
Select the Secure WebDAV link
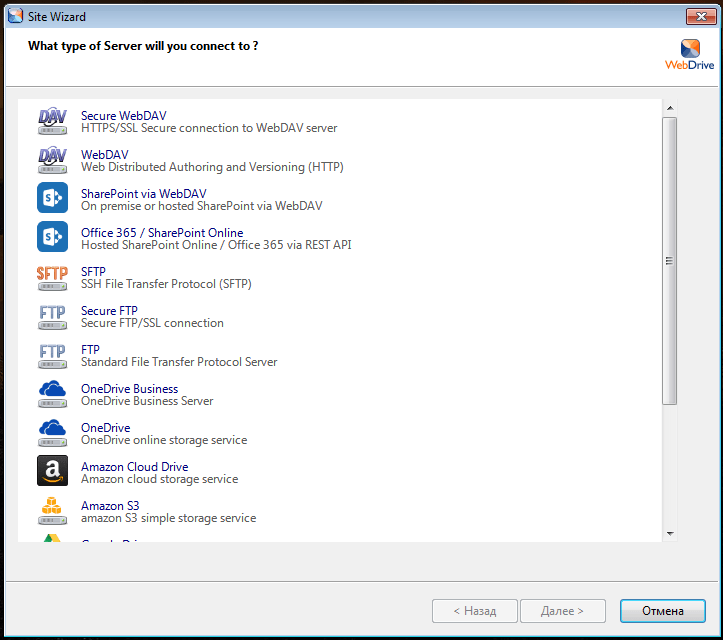tap(124, 116)
